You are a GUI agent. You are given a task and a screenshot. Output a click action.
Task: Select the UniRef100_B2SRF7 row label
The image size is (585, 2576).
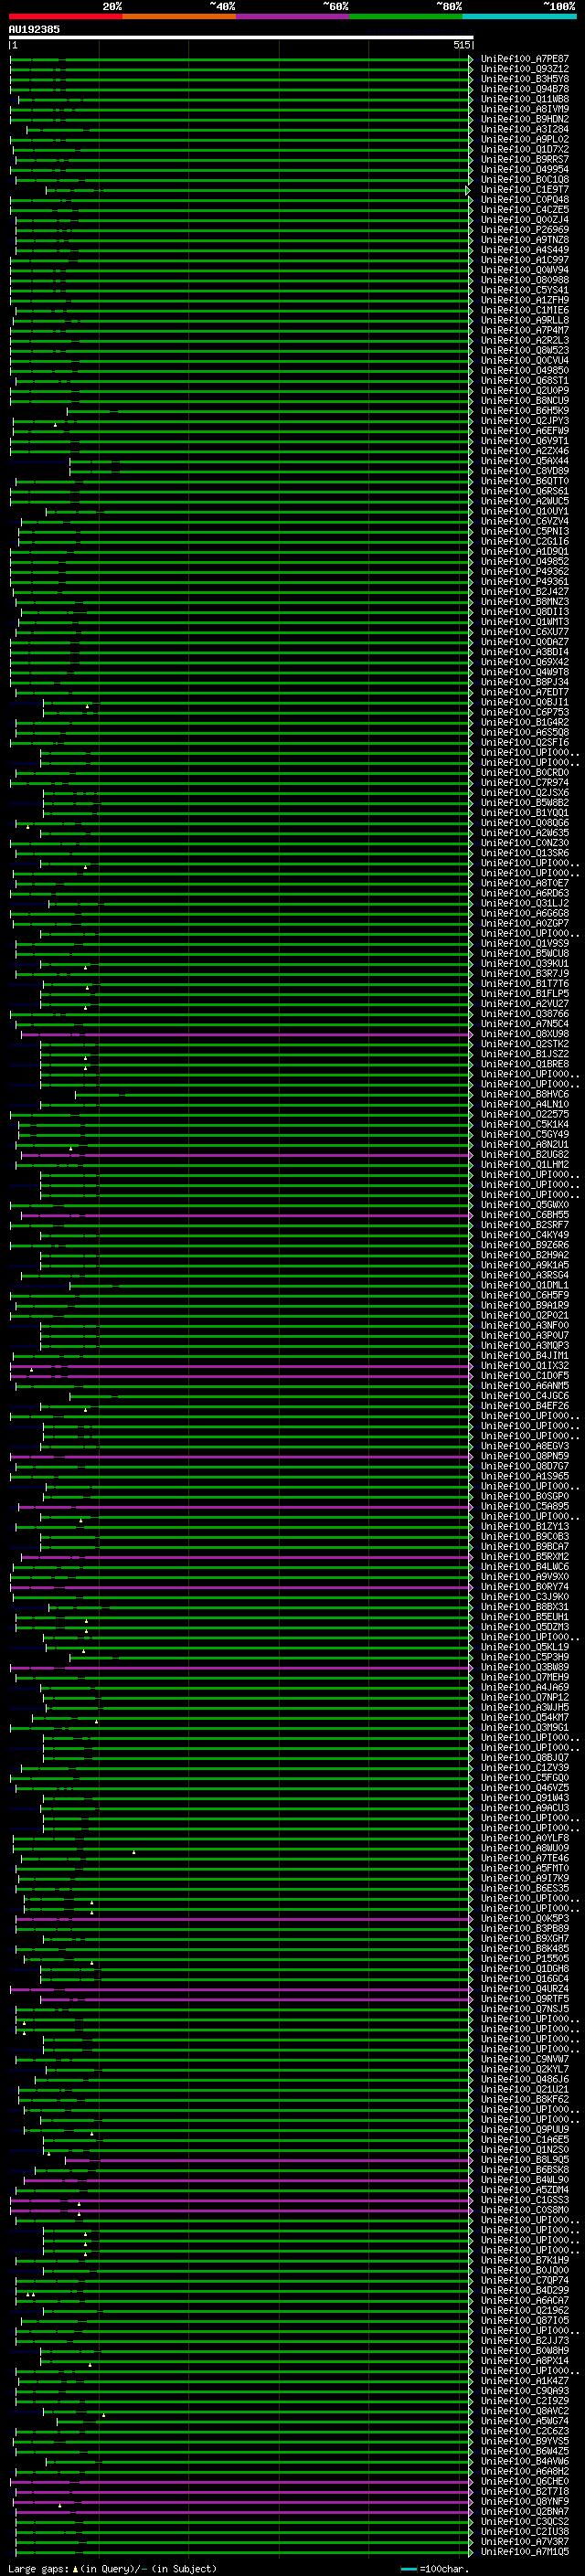(525, 1225)
